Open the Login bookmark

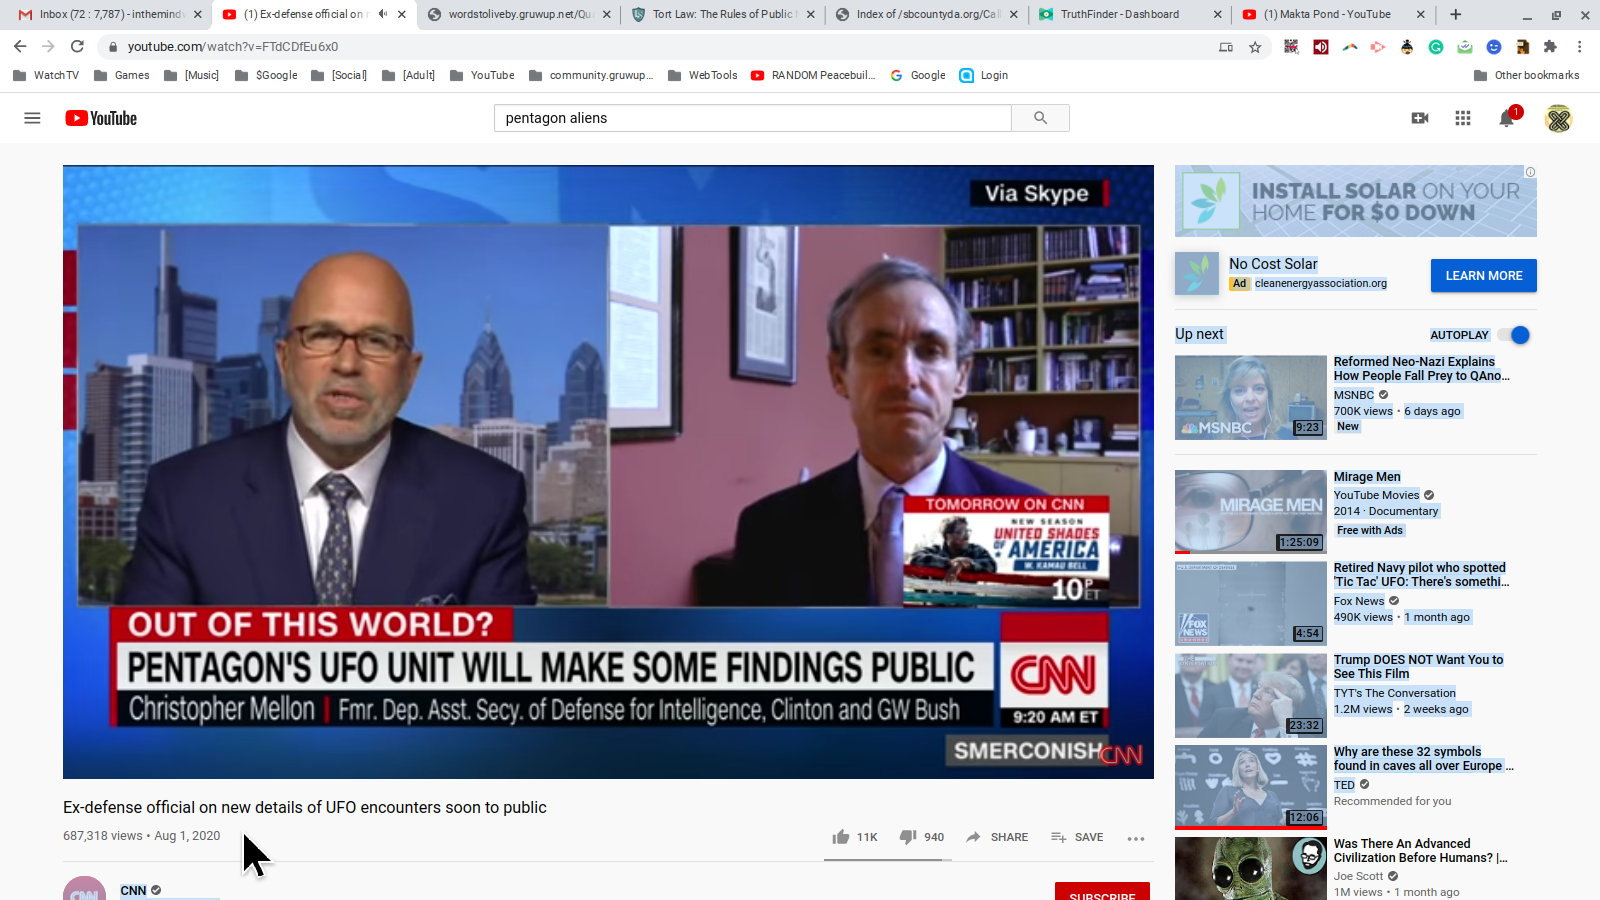984,75
